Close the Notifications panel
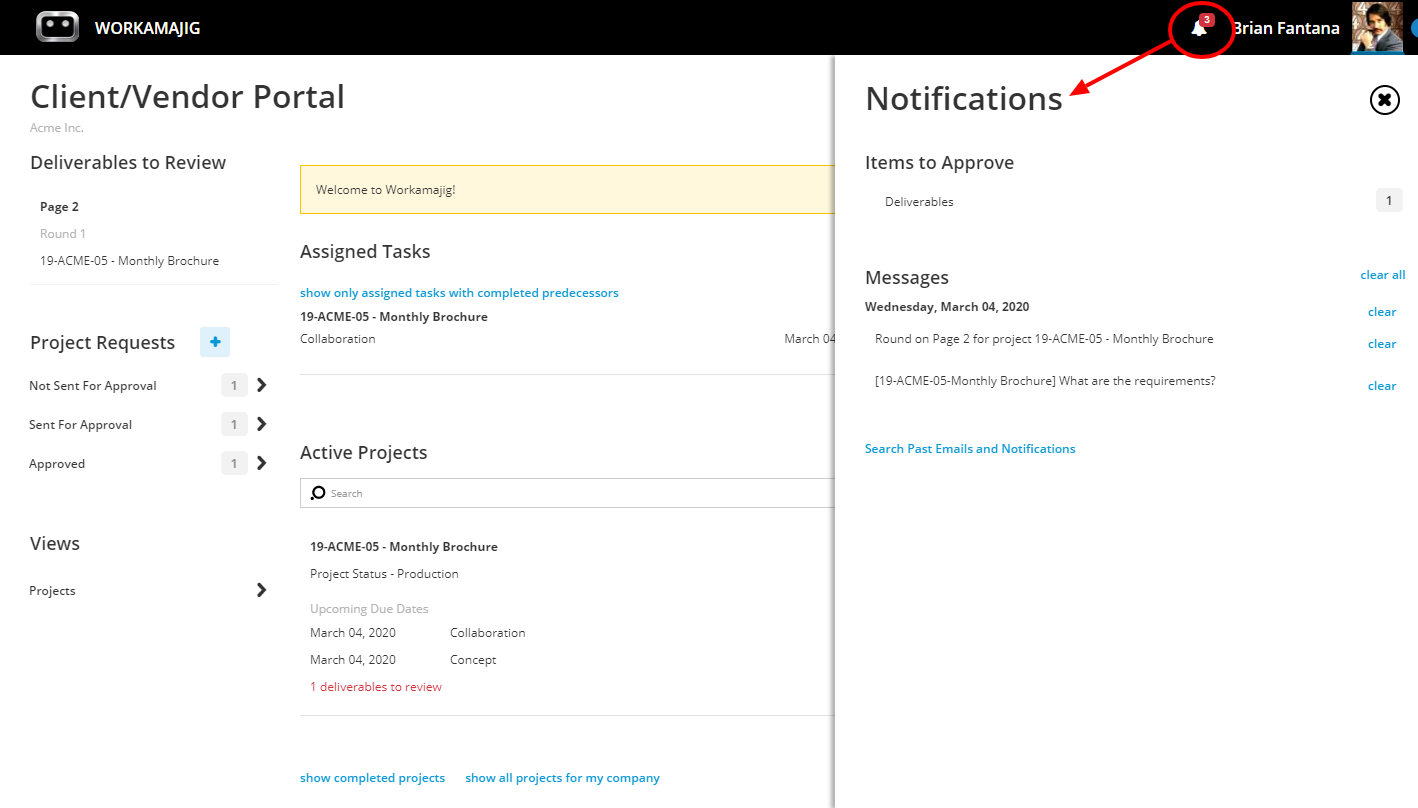The image size is (1418, 808). point(1384,99)
